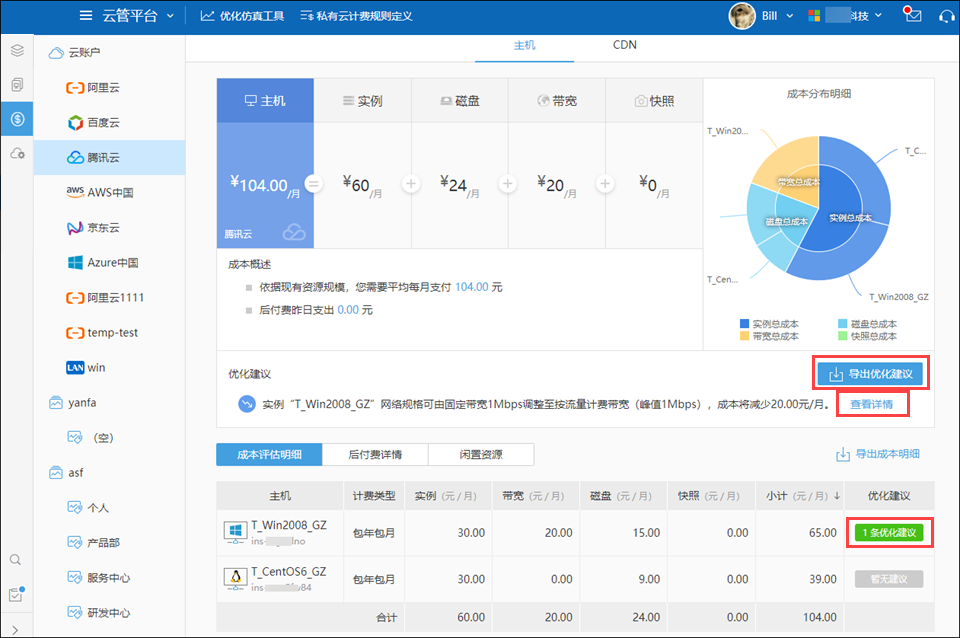Open the hamburger menu beside 云管平台

tap(87, 16)
